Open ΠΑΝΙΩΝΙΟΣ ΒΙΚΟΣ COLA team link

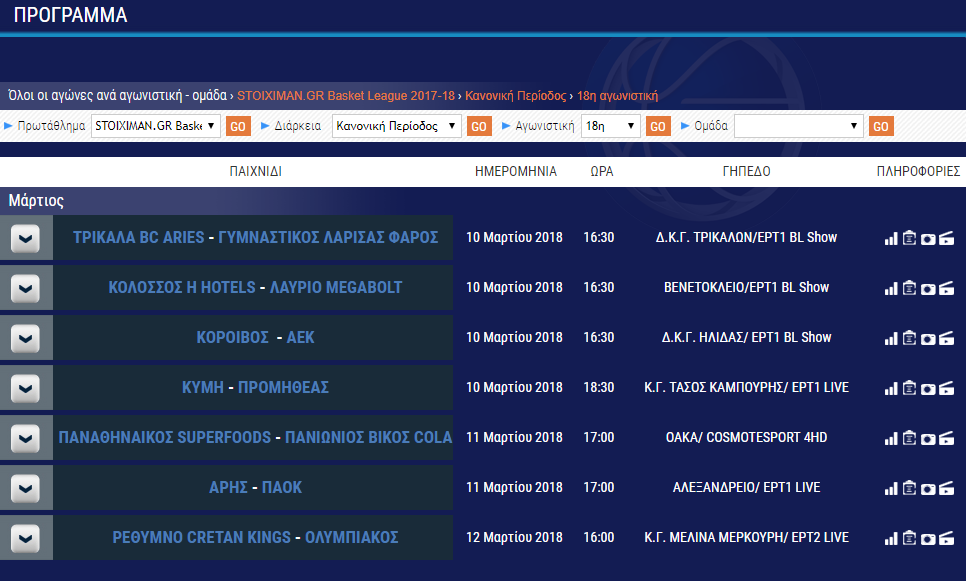tap(368, 437)
